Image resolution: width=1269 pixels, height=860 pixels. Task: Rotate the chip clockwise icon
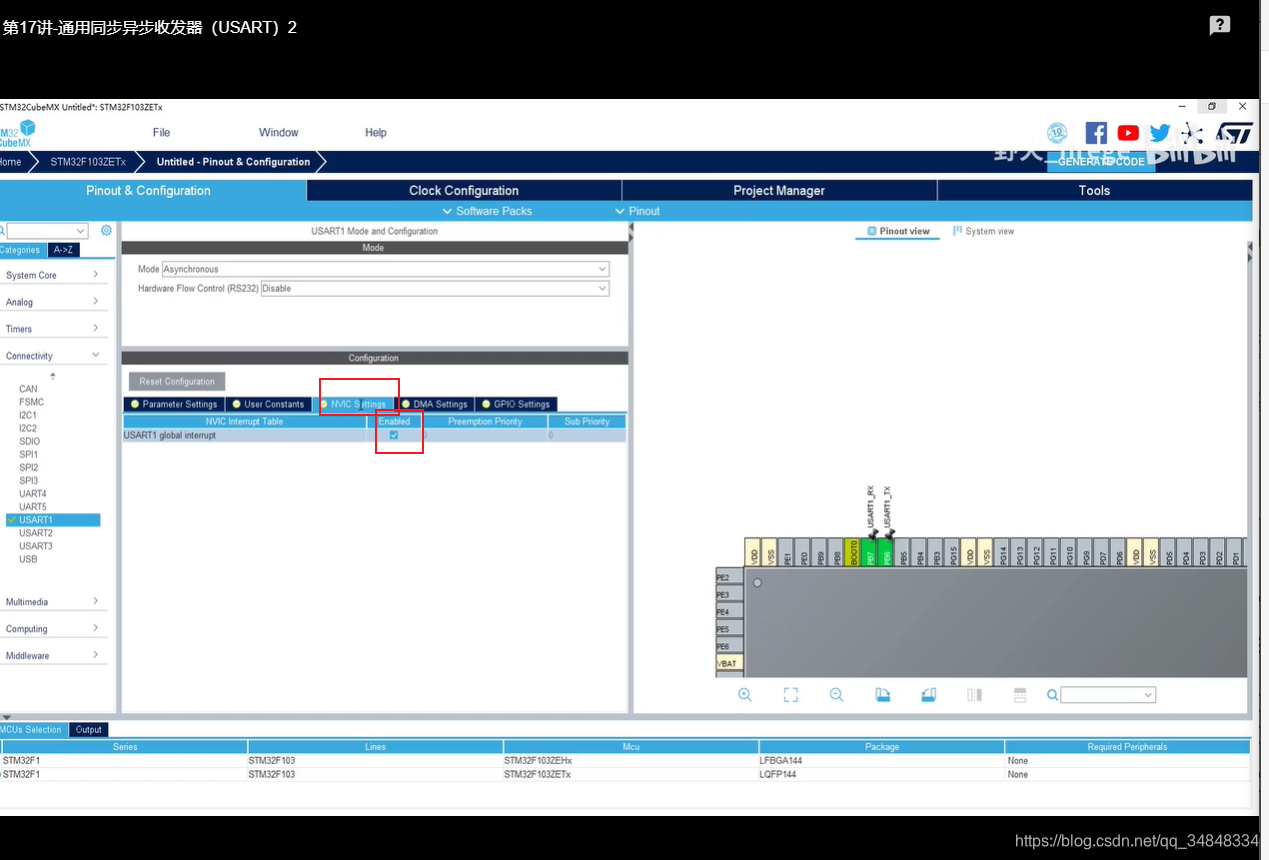tap(883, 695)
